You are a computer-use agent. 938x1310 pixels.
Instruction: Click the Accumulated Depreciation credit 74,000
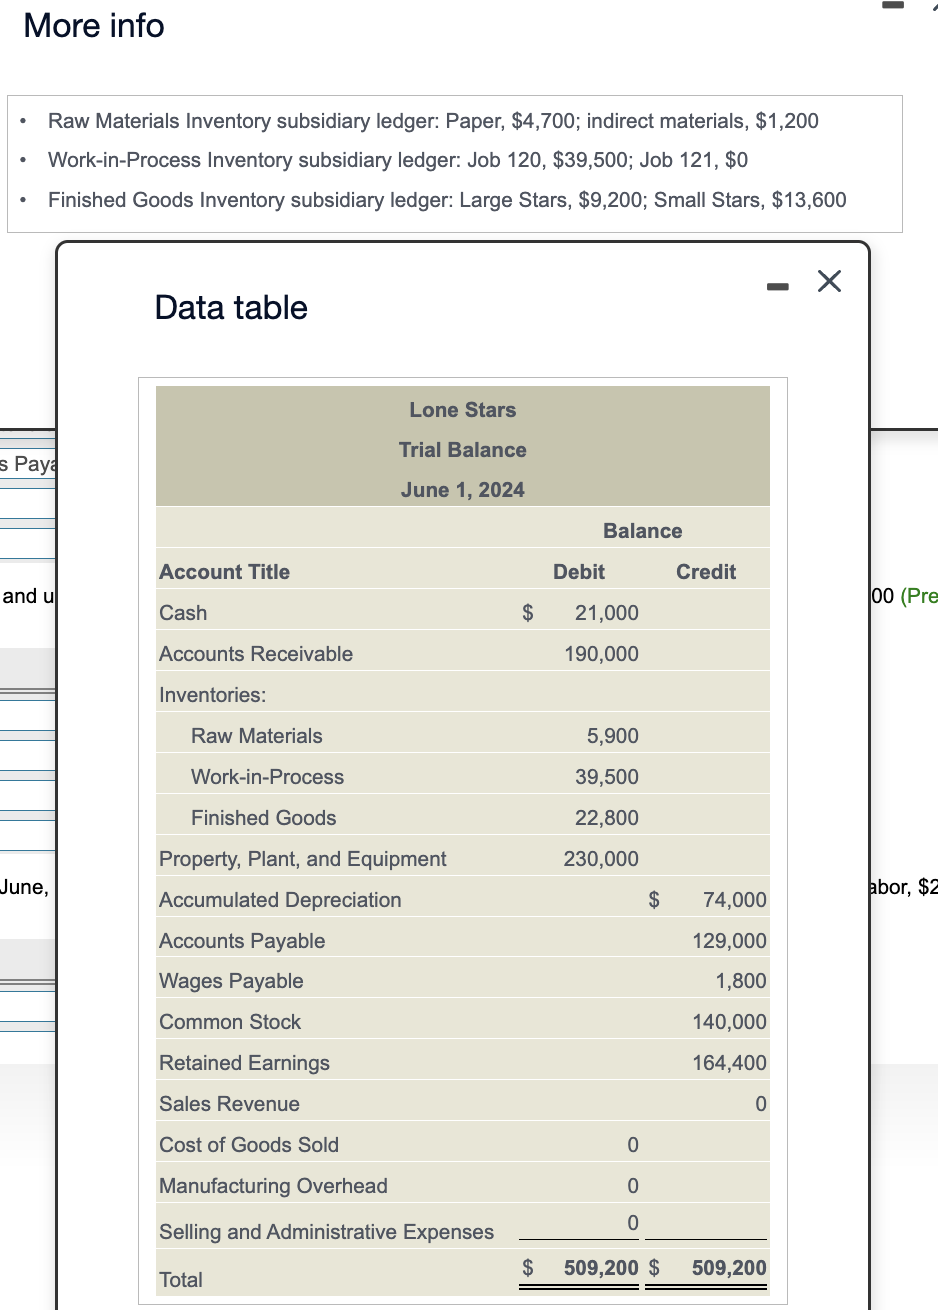[x=734, y=900]
